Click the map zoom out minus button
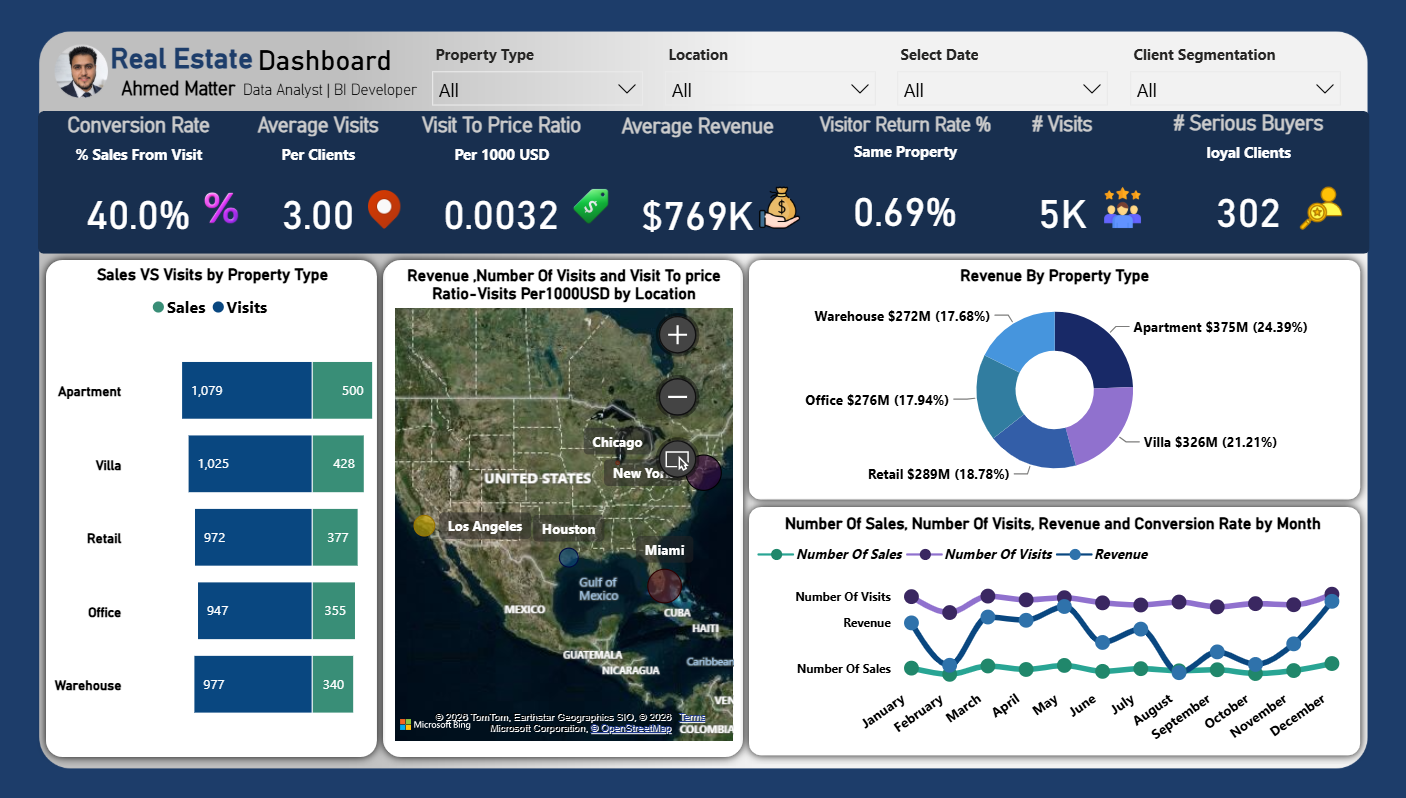Viewport: 1406px width, 798px height. 677,397
